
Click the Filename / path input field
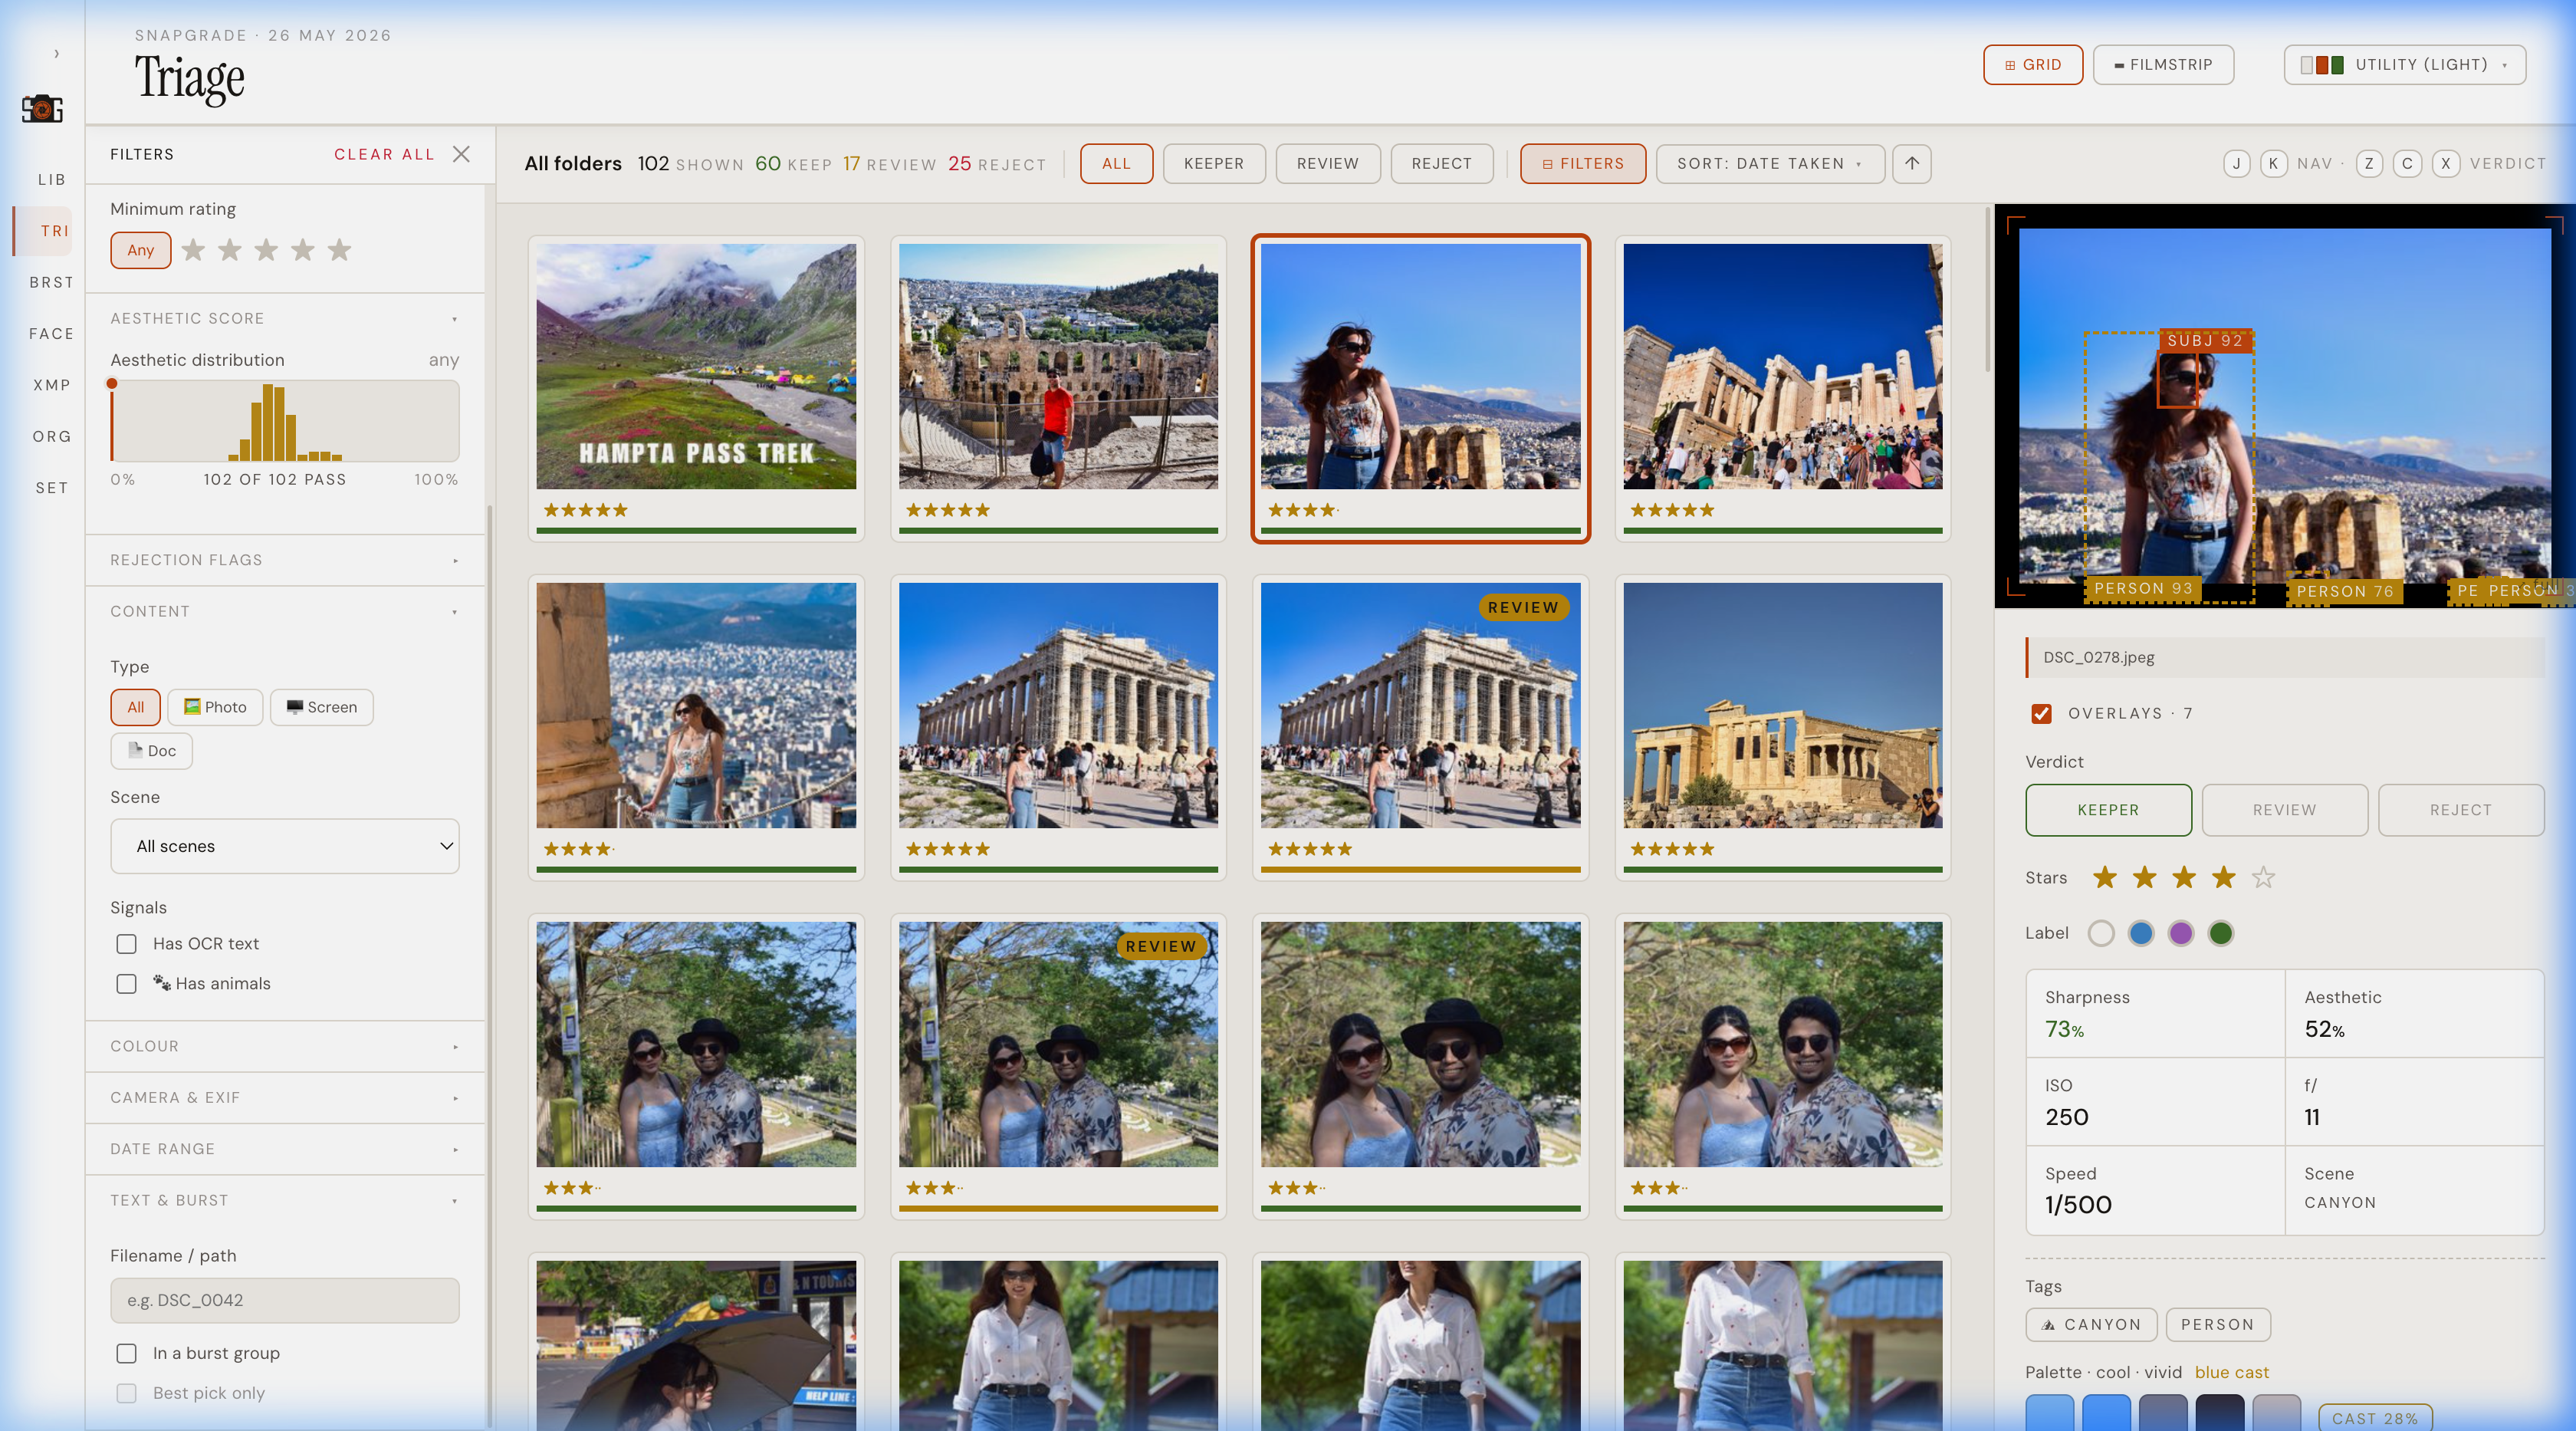[285, 1301]
